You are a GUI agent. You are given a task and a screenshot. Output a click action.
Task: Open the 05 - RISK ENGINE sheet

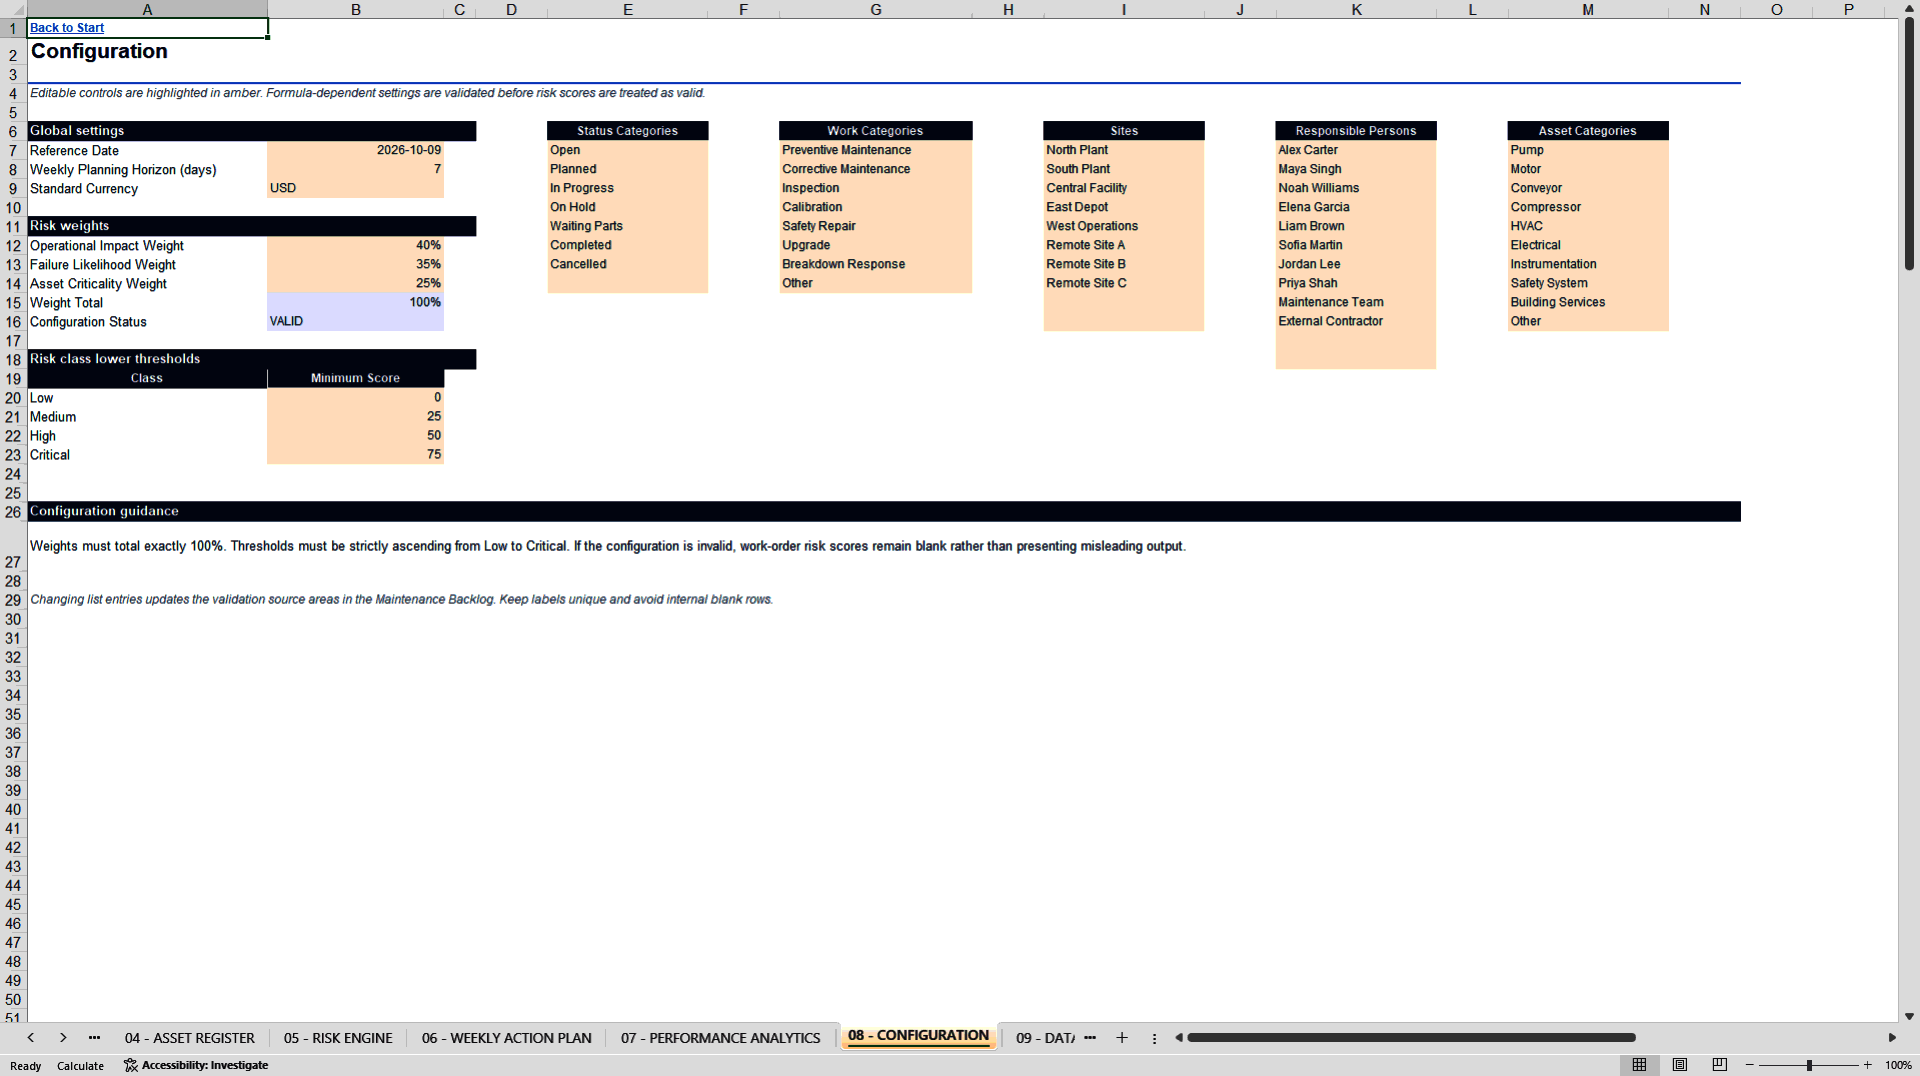pyautogui.click(x=338, y=1038)
